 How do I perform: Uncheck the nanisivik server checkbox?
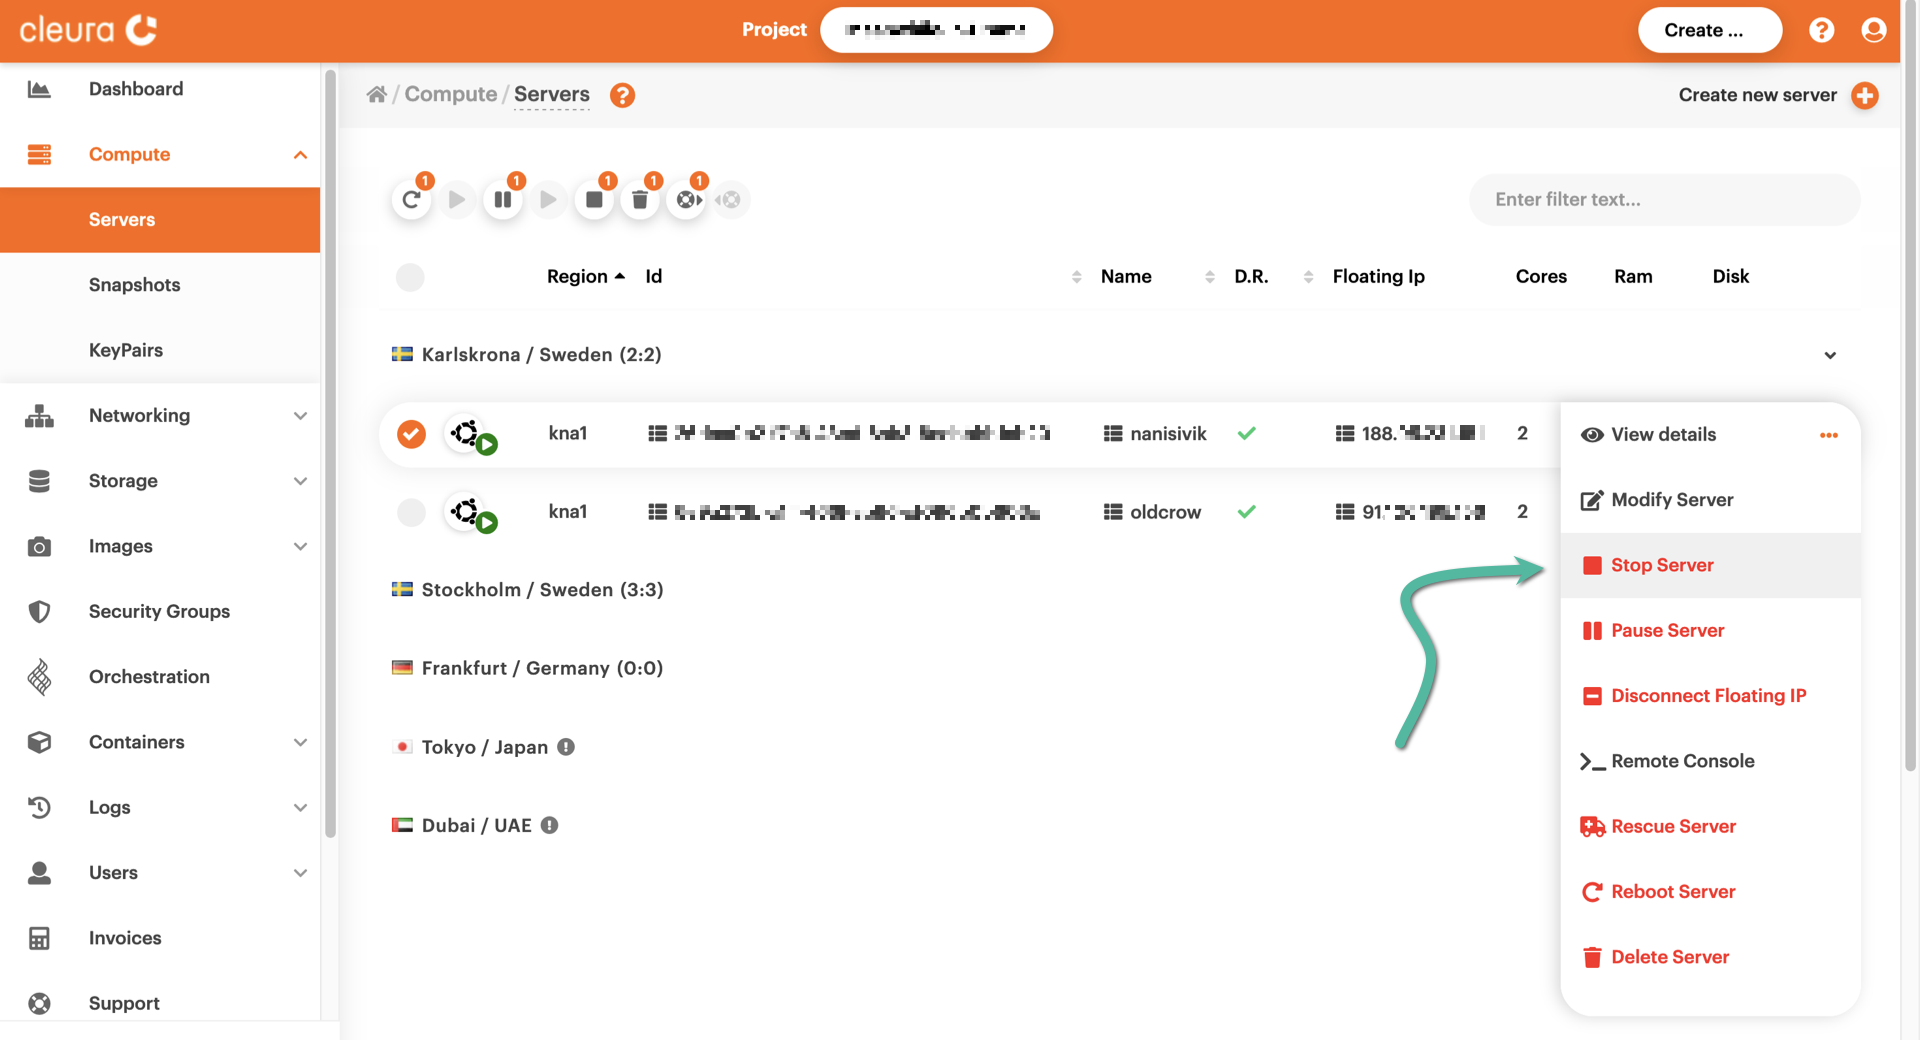411,434
